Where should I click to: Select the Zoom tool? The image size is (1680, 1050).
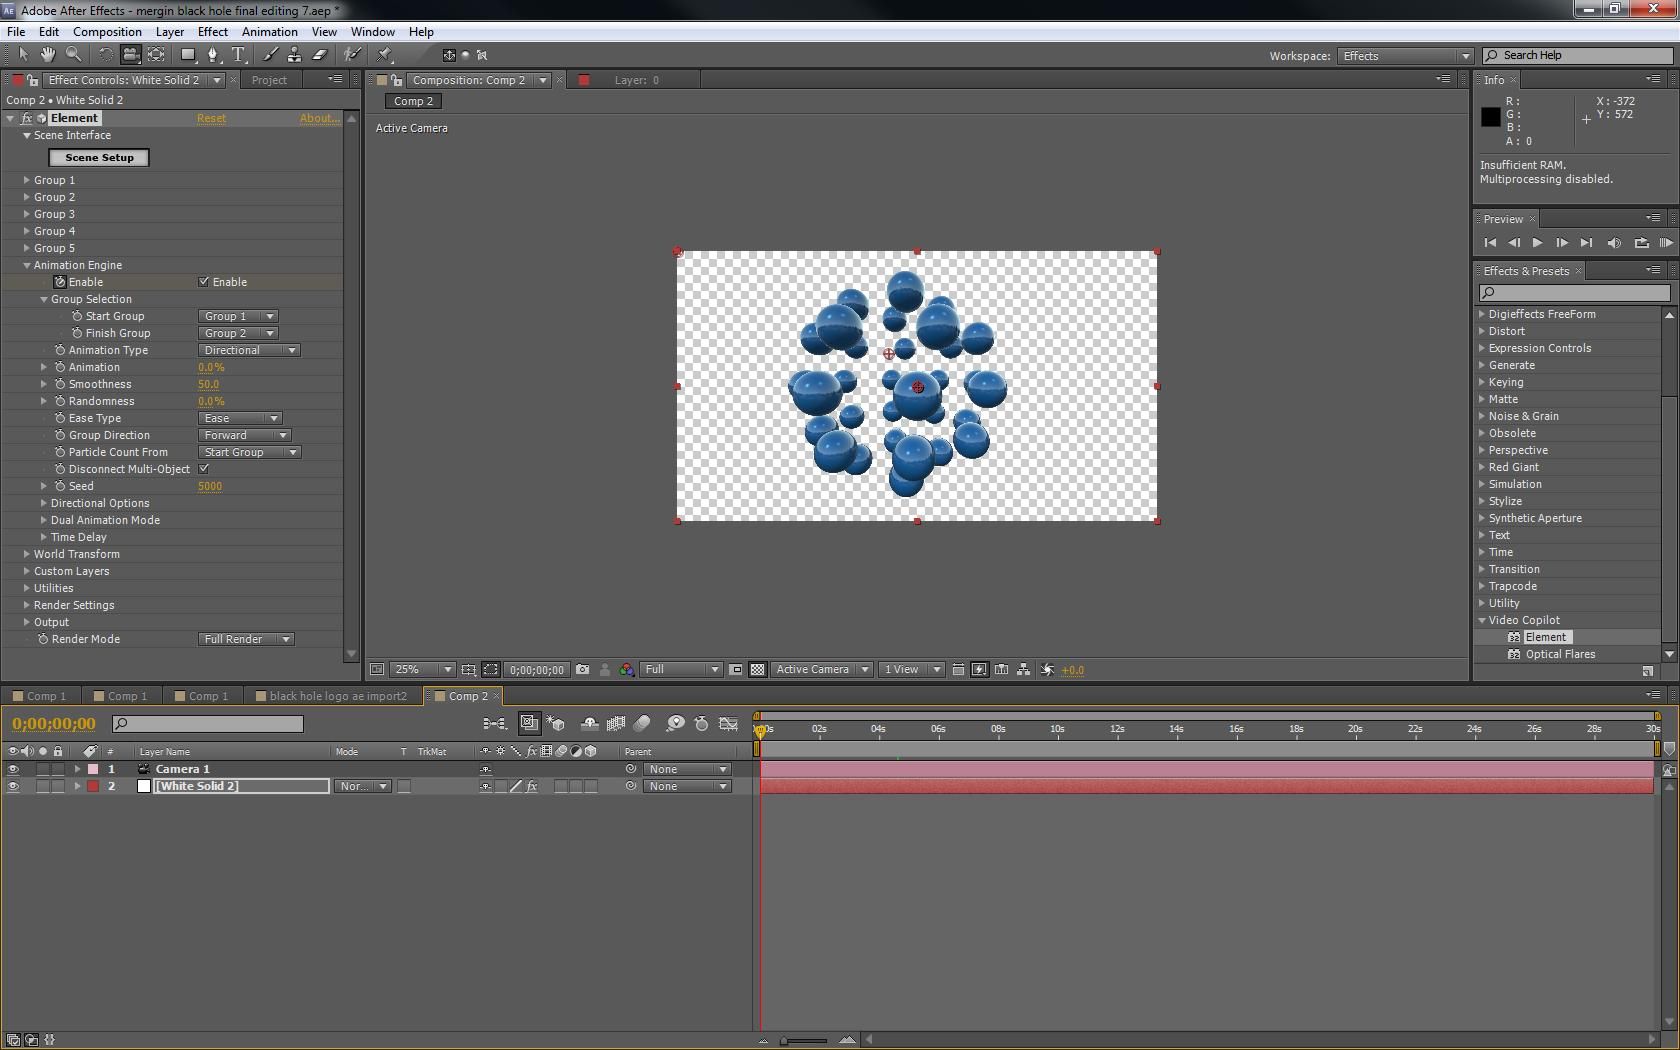(x=73, y=55)
